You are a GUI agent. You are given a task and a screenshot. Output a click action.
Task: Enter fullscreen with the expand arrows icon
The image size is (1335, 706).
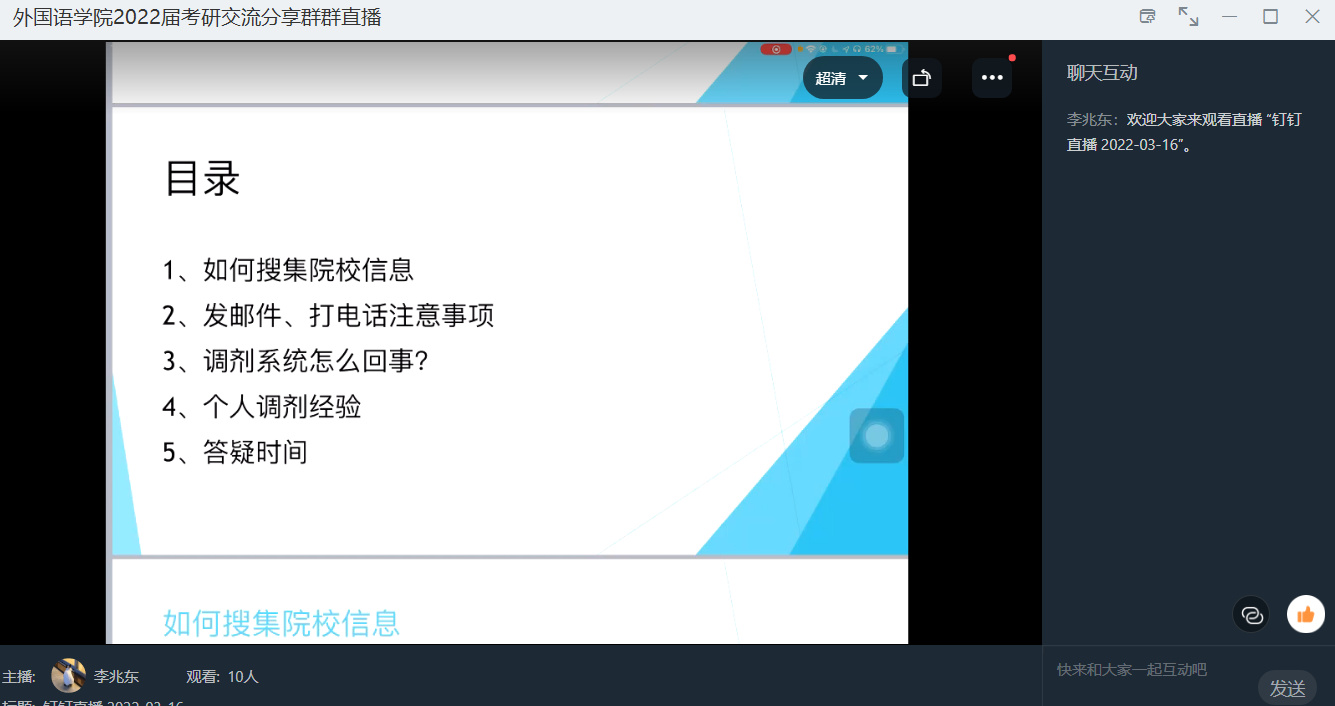point(1188,16)
